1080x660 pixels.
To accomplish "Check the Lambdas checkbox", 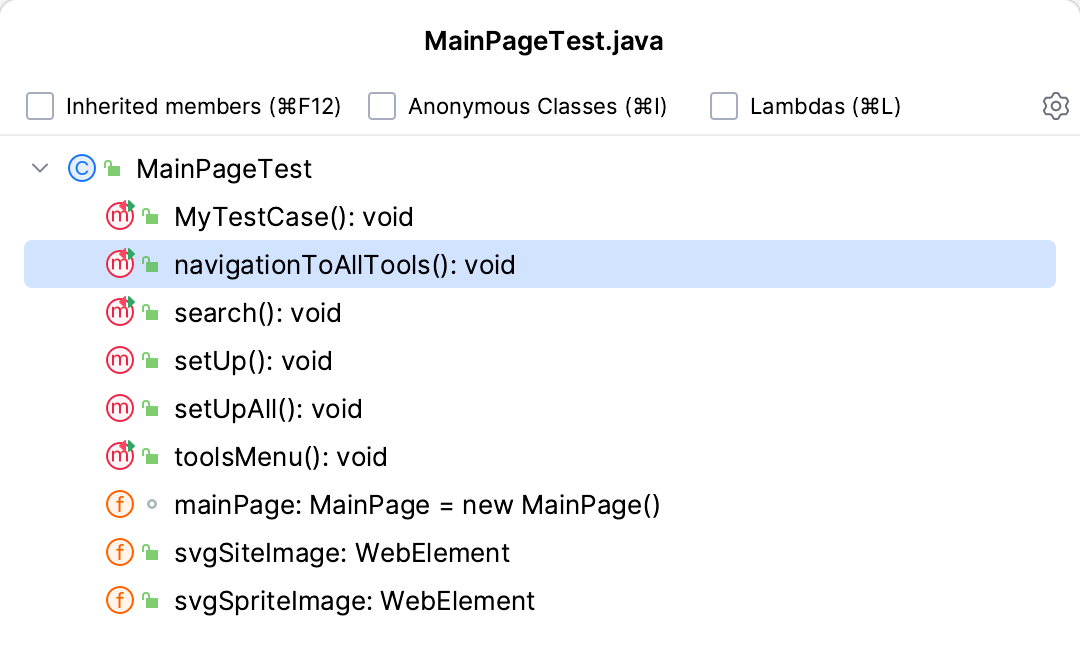I will coord(724,106).
